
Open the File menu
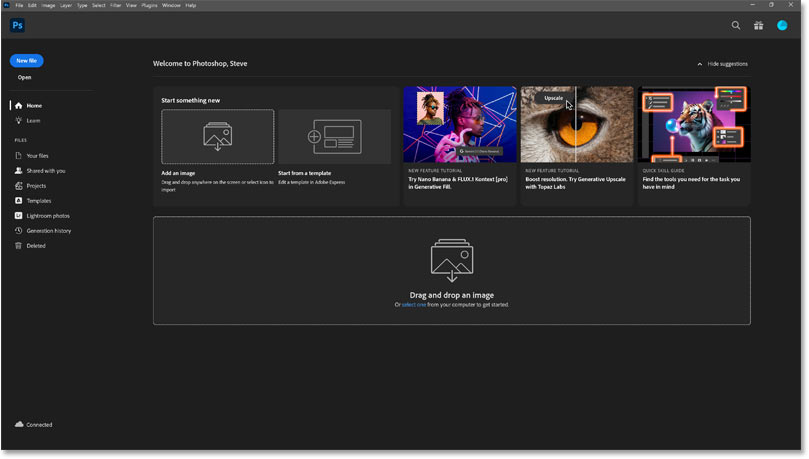click(19, 5)
